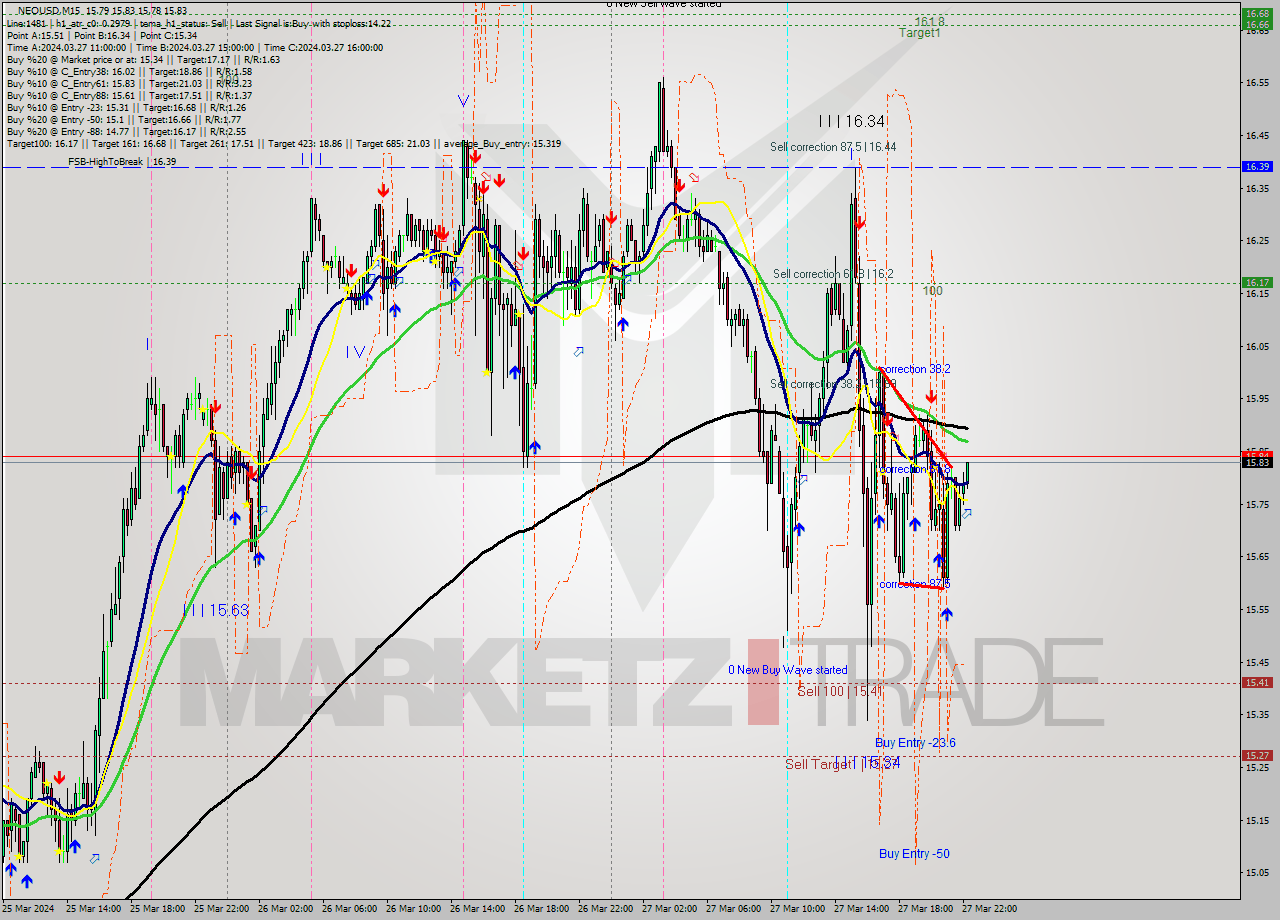Click the 161.8 fib level label
This screenshot has width=1280, height=920.
928,20
